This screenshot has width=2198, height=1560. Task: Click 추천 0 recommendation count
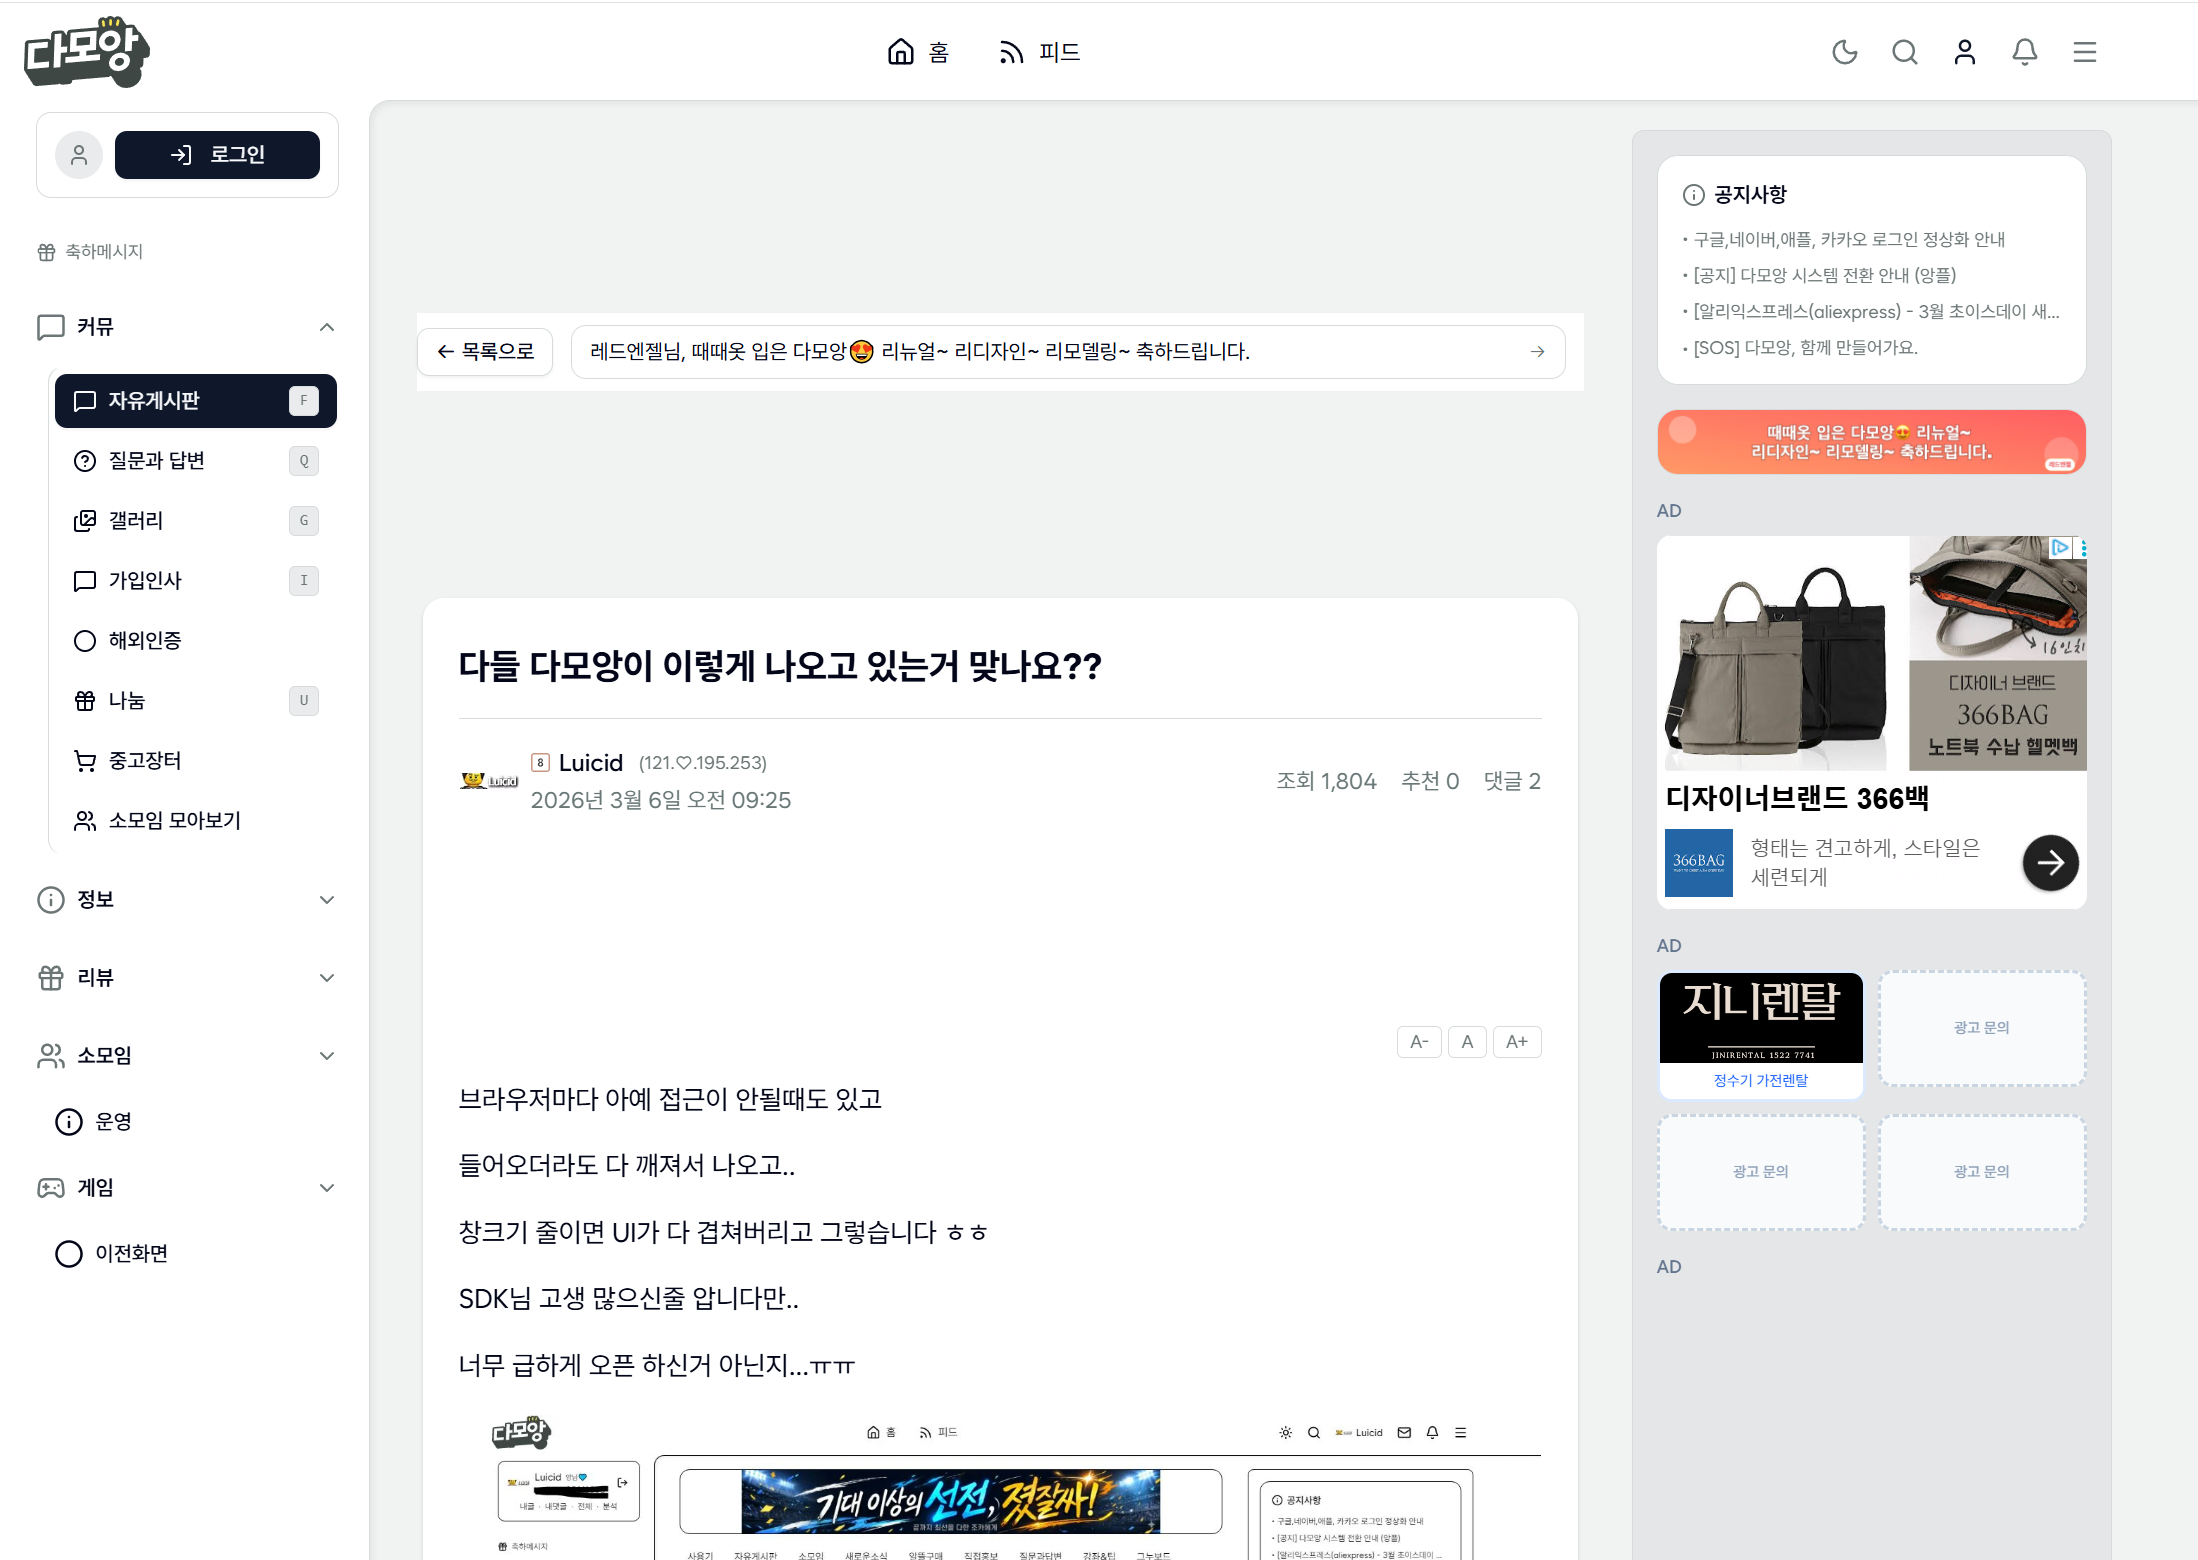(1430, 782)
